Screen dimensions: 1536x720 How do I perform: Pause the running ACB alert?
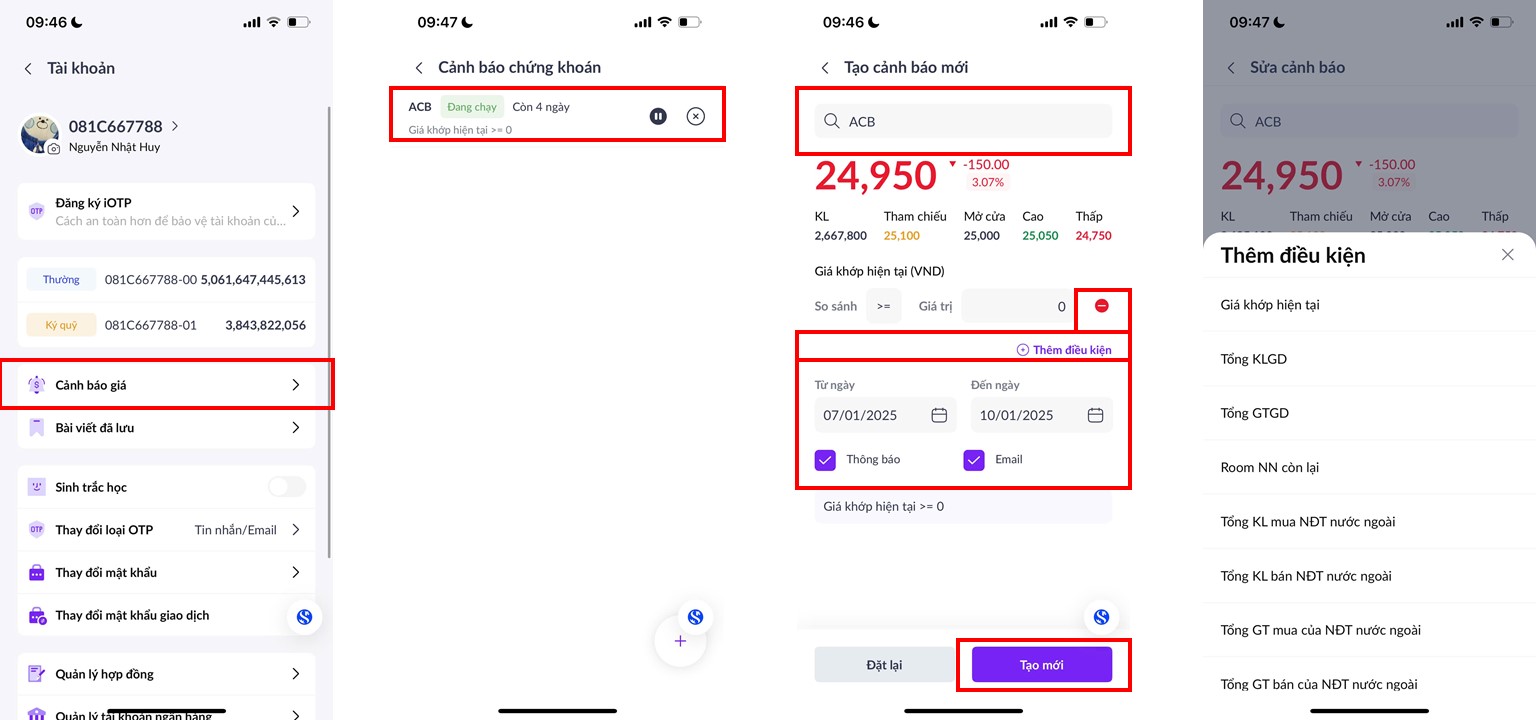[658, 117]
